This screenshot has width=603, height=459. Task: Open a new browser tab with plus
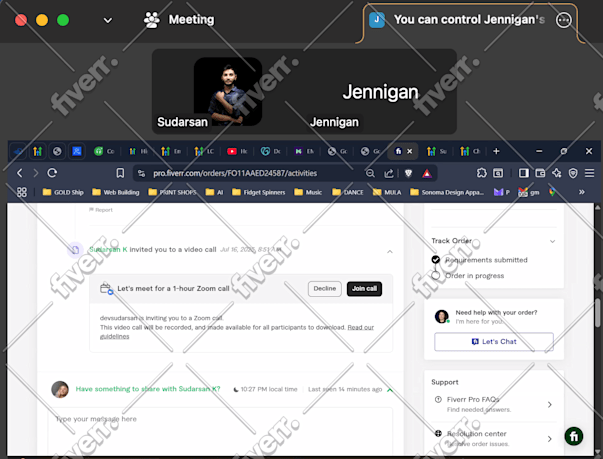[x=496, y=151]
